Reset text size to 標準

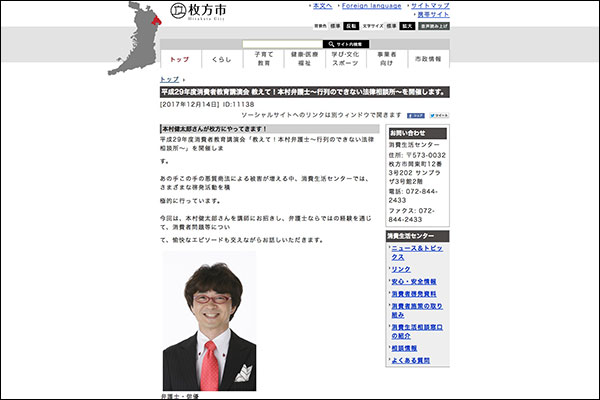pyautogui.click(x=391, y=26)
